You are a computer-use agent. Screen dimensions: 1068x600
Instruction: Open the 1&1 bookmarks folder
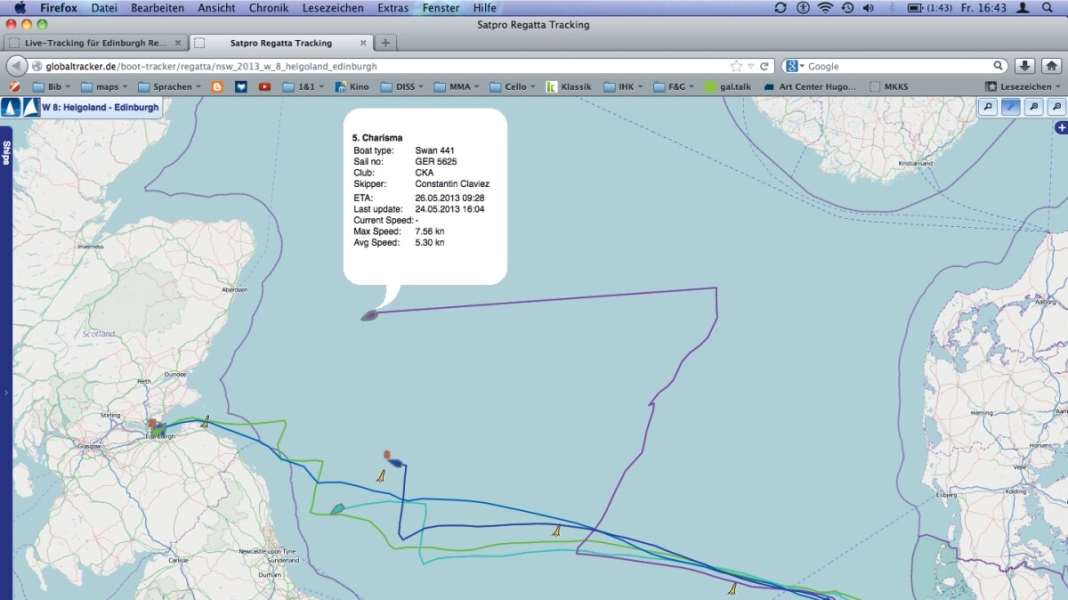coord(303,86)
